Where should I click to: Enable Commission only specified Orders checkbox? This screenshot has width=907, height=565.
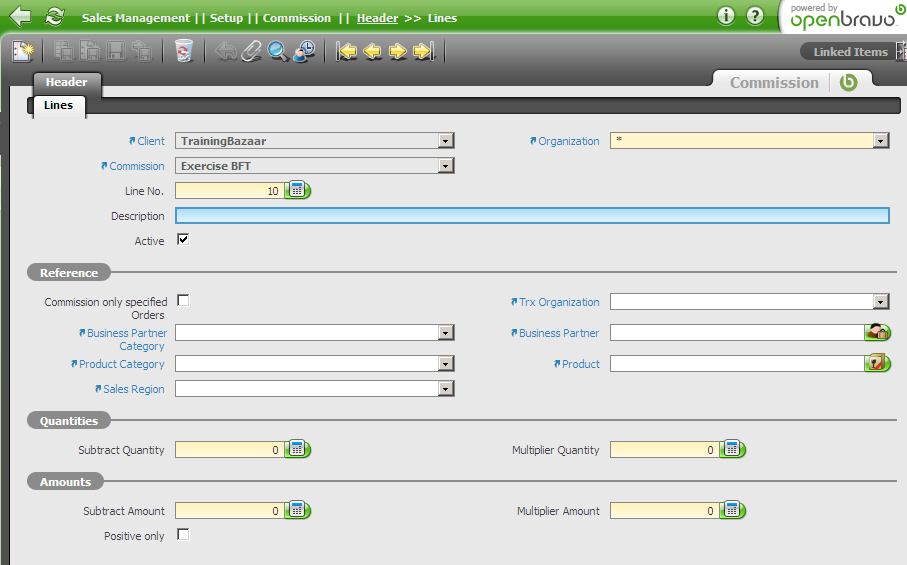183,300
